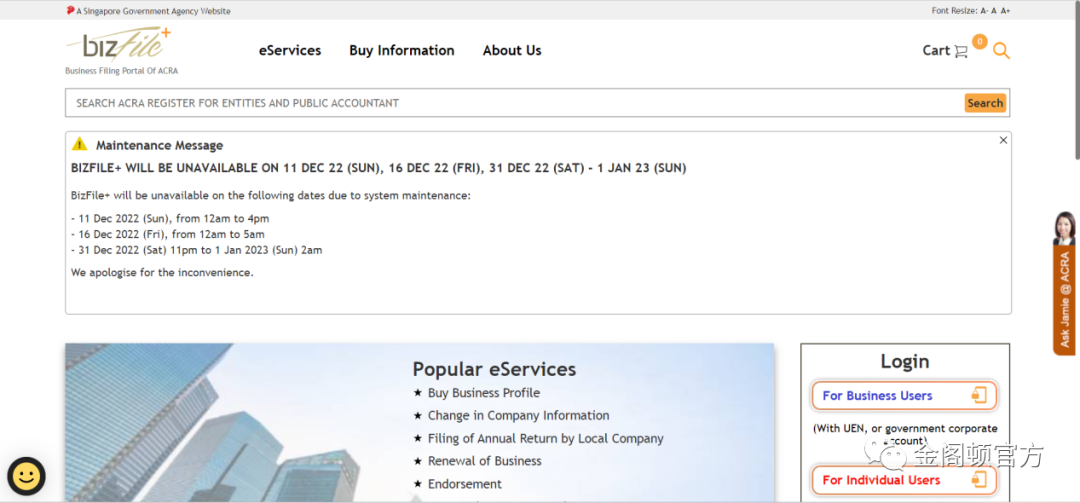Click the Login panel heading
The height and width of the screenshot is (503, 1080).
pos(904,361)
